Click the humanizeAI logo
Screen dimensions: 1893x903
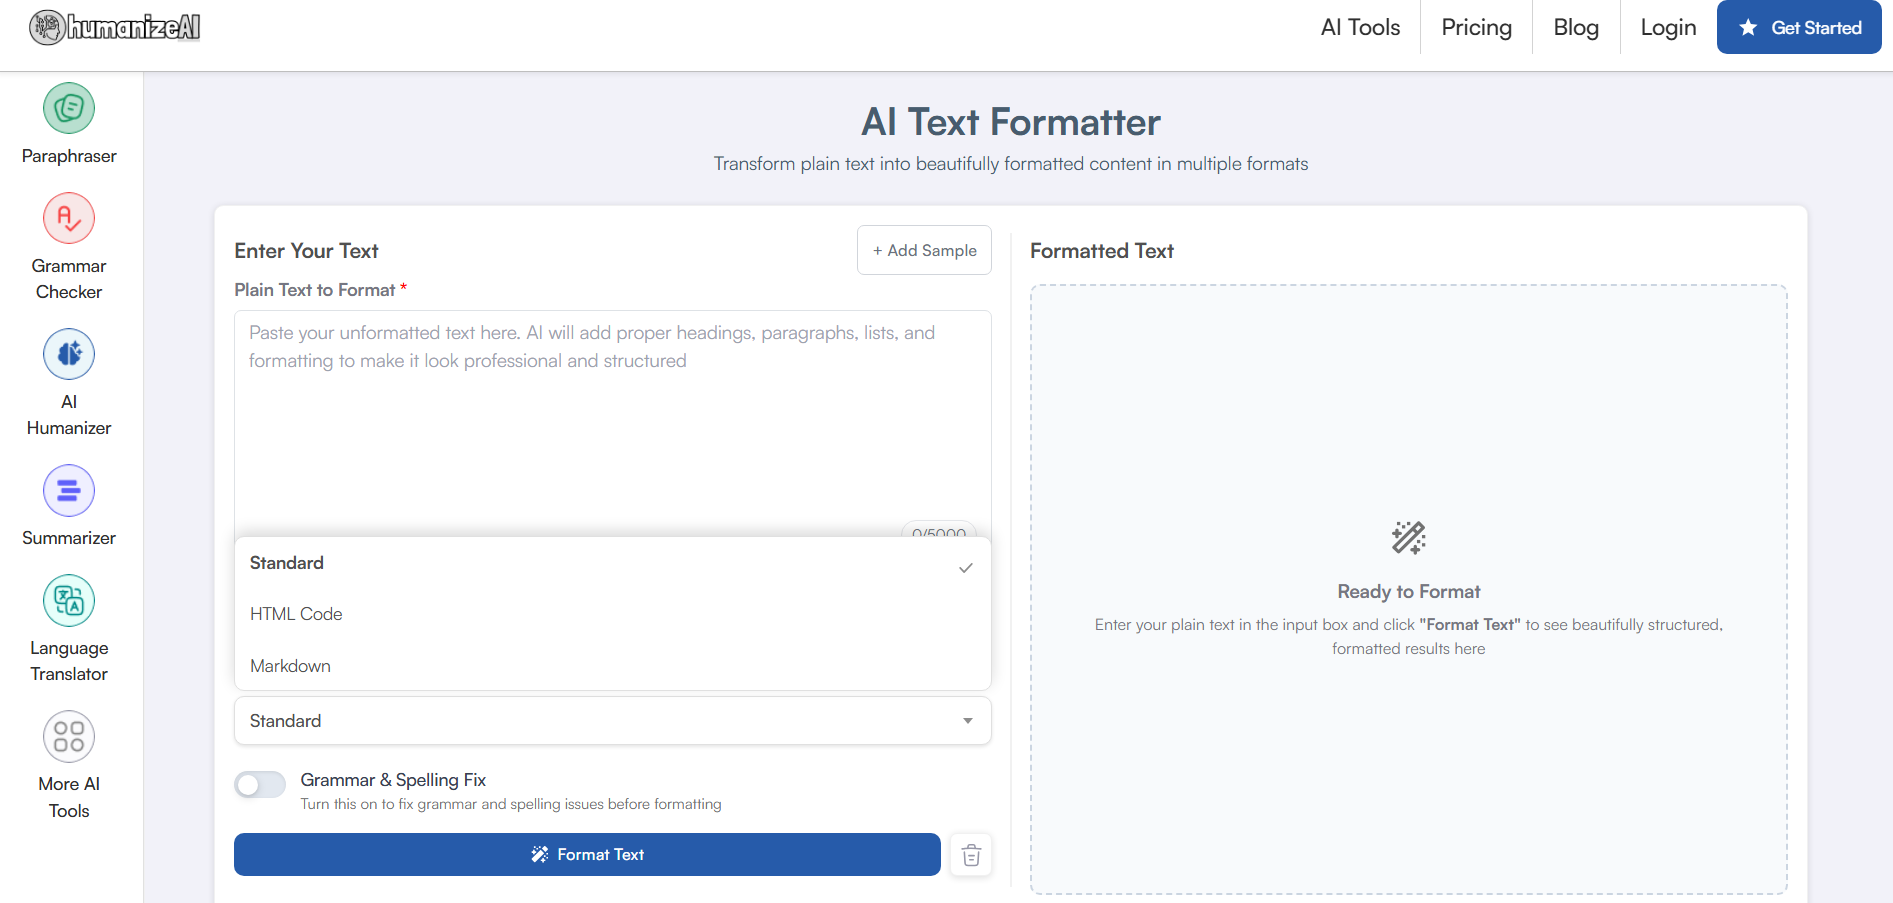115,27
